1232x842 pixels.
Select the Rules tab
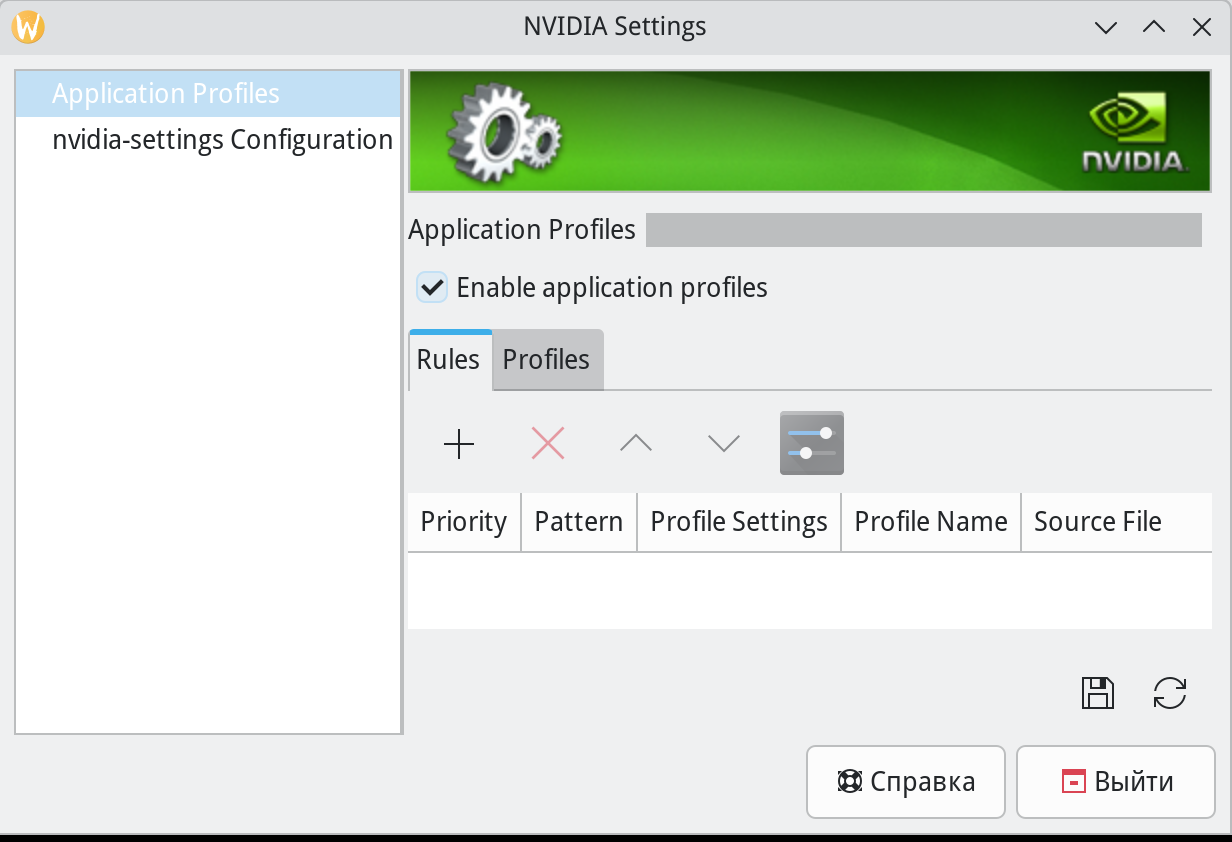pos(449,360)
